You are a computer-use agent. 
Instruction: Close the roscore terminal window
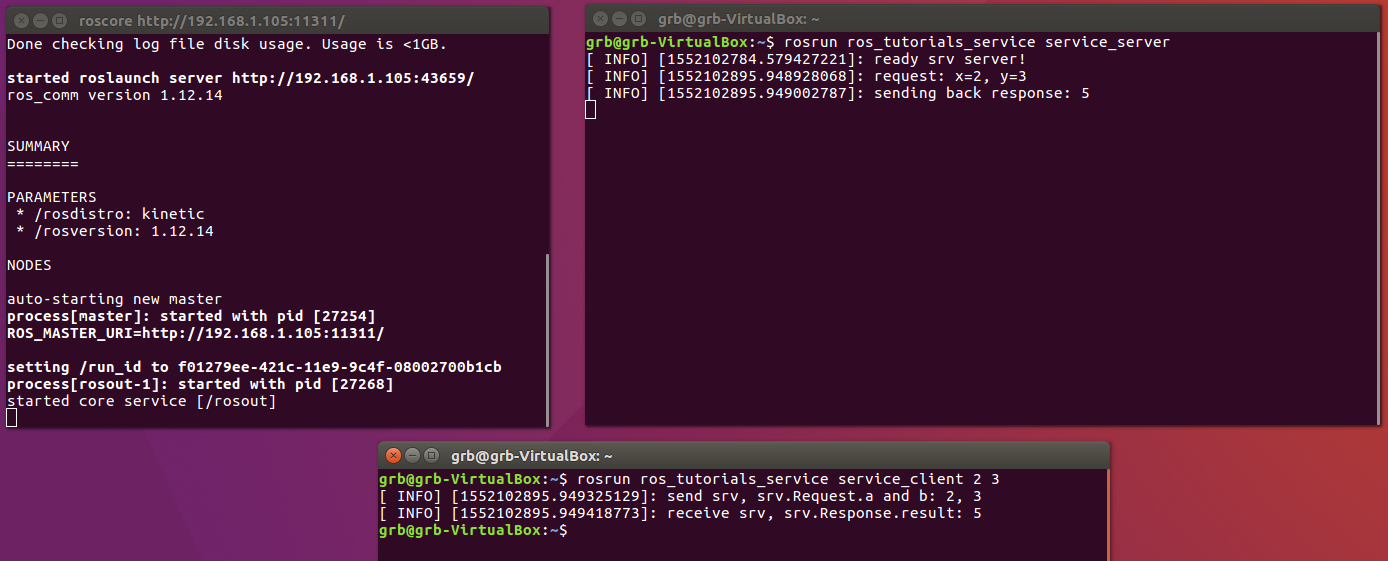(21, 20)
